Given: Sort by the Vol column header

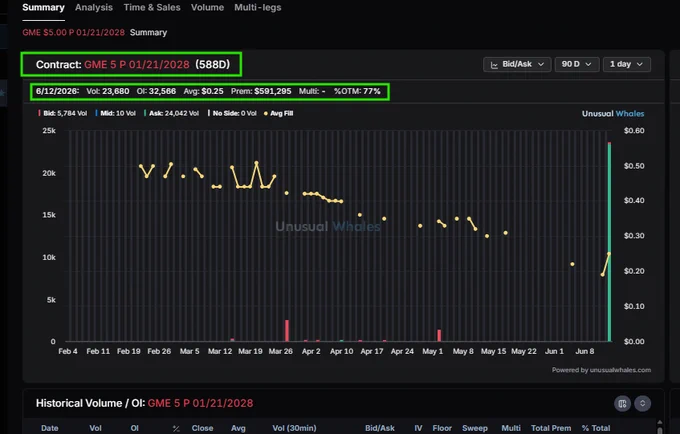Looking at the screenshot, I should (95, 428).
